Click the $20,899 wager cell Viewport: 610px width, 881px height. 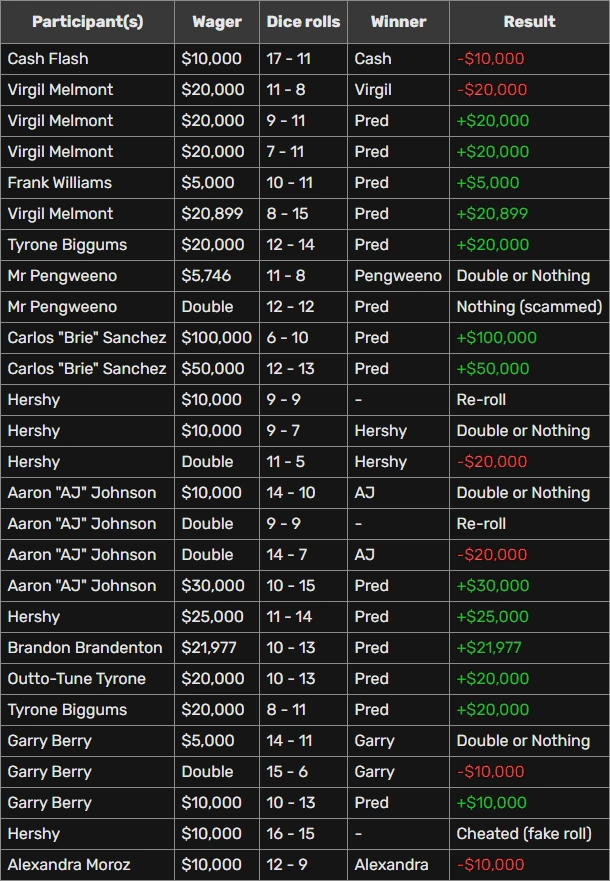[211, 214]
